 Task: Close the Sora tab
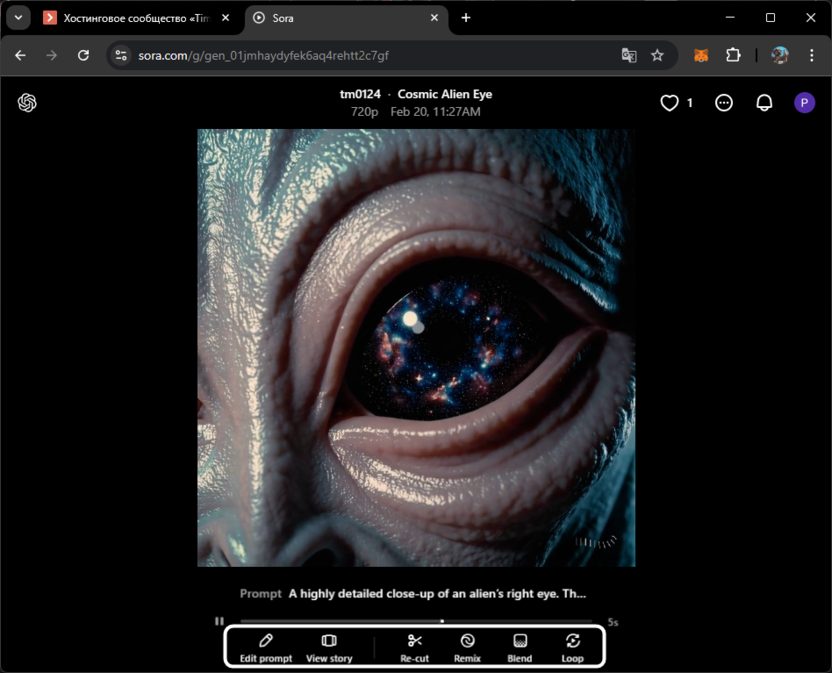[x=434, y=18]
